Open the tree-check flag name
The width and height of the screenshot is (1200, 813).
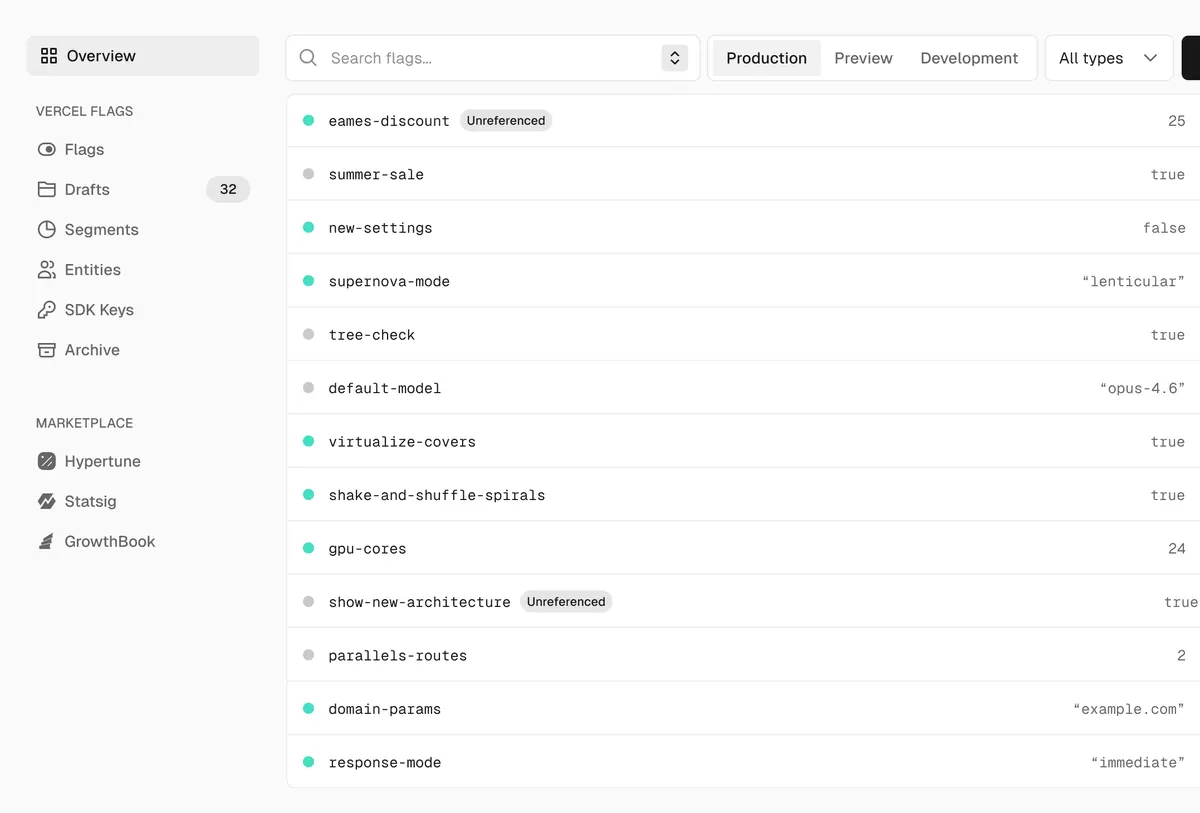point(371,335)
